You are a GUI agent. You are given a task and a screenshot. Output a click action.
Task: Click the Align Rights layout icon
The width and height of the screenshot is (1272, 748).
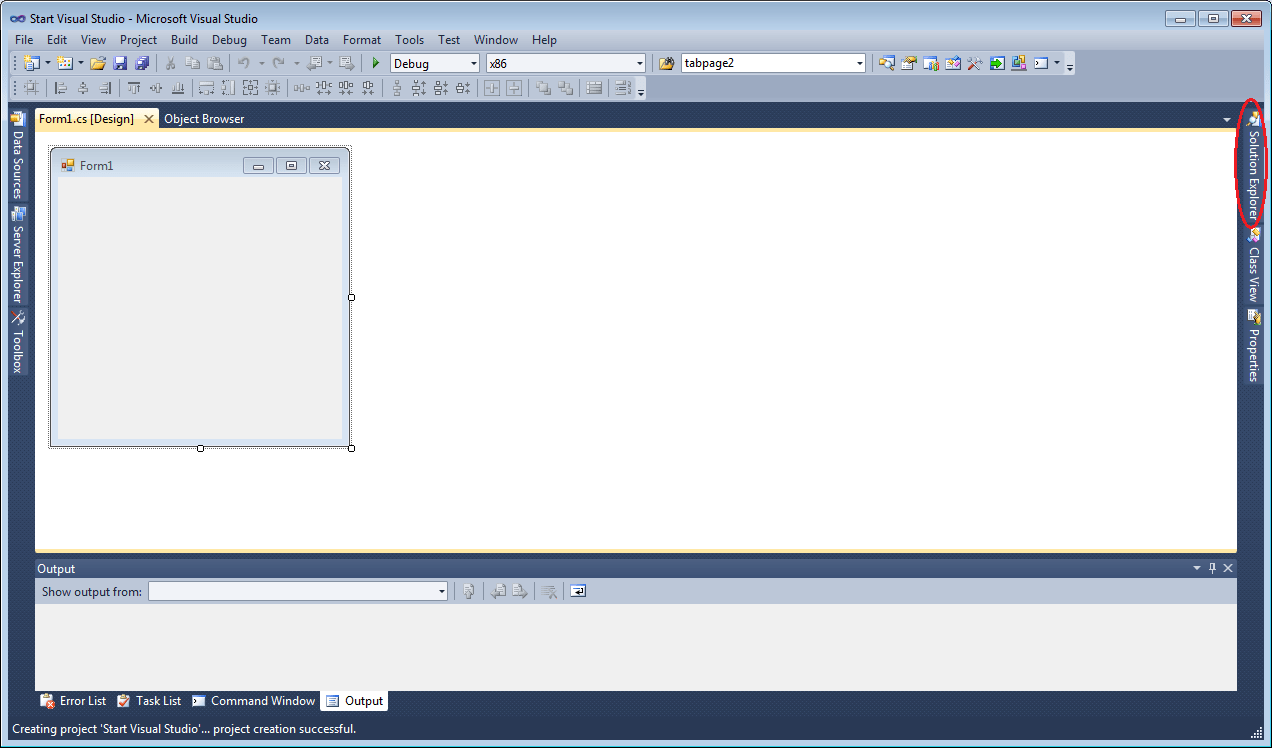click(x=105, y=88)
